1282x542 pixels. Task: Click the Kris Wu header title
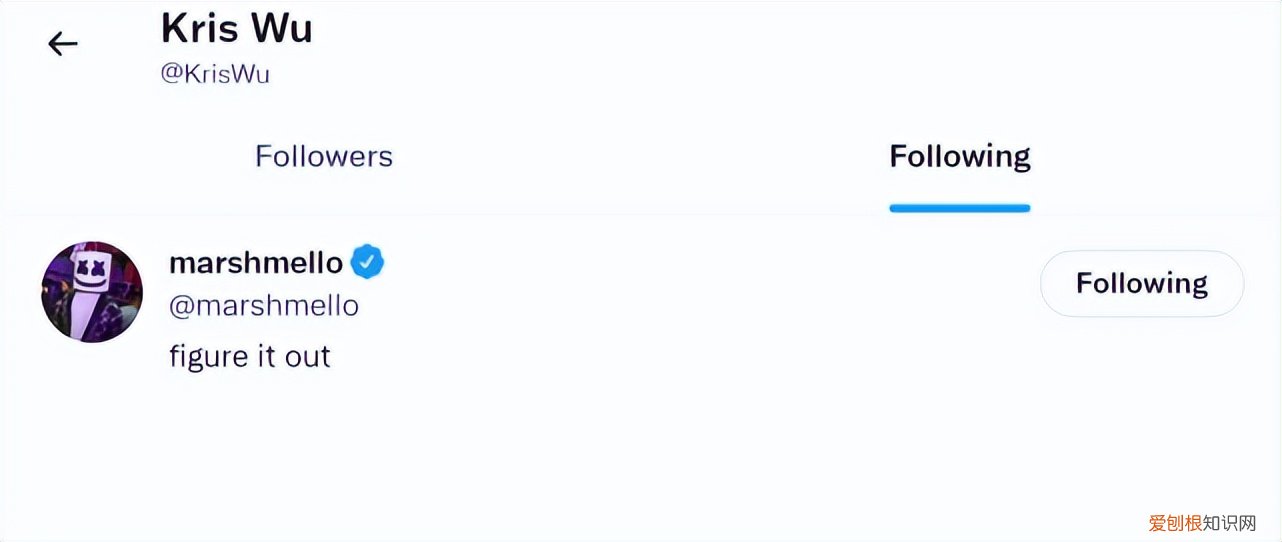click(x=236, y=28)
